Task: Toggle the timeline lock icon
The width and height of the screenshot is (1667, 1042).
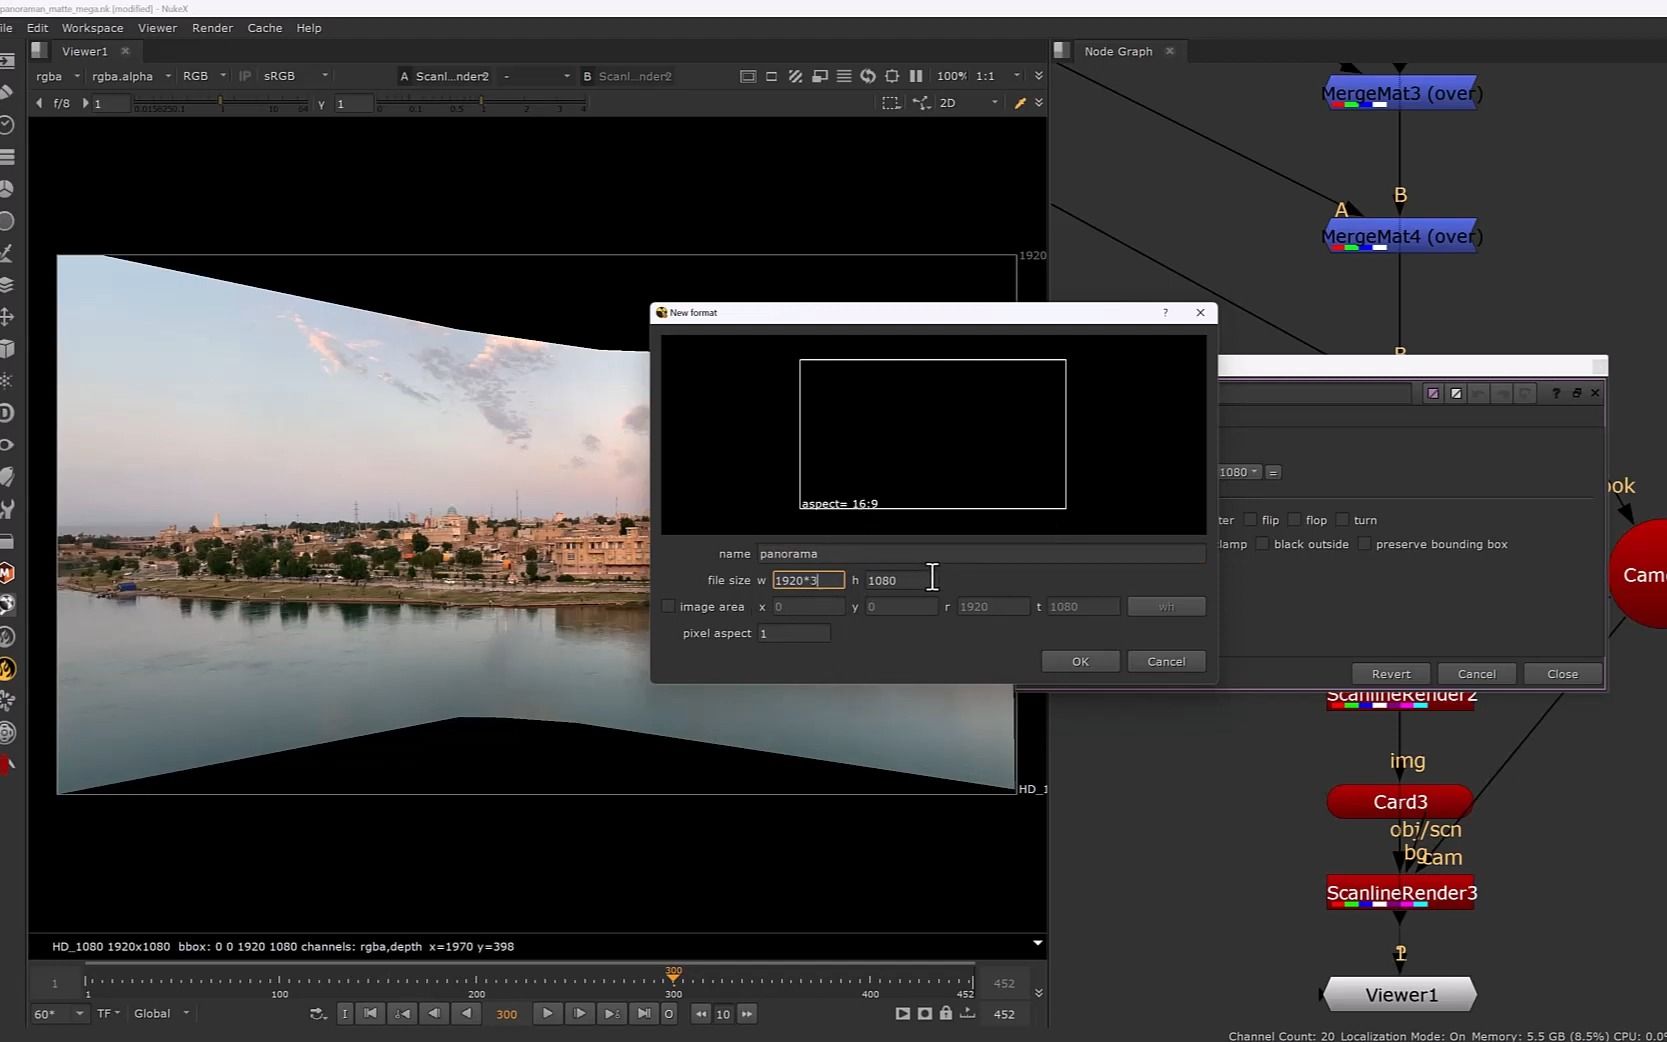Action: (945, 1013)
